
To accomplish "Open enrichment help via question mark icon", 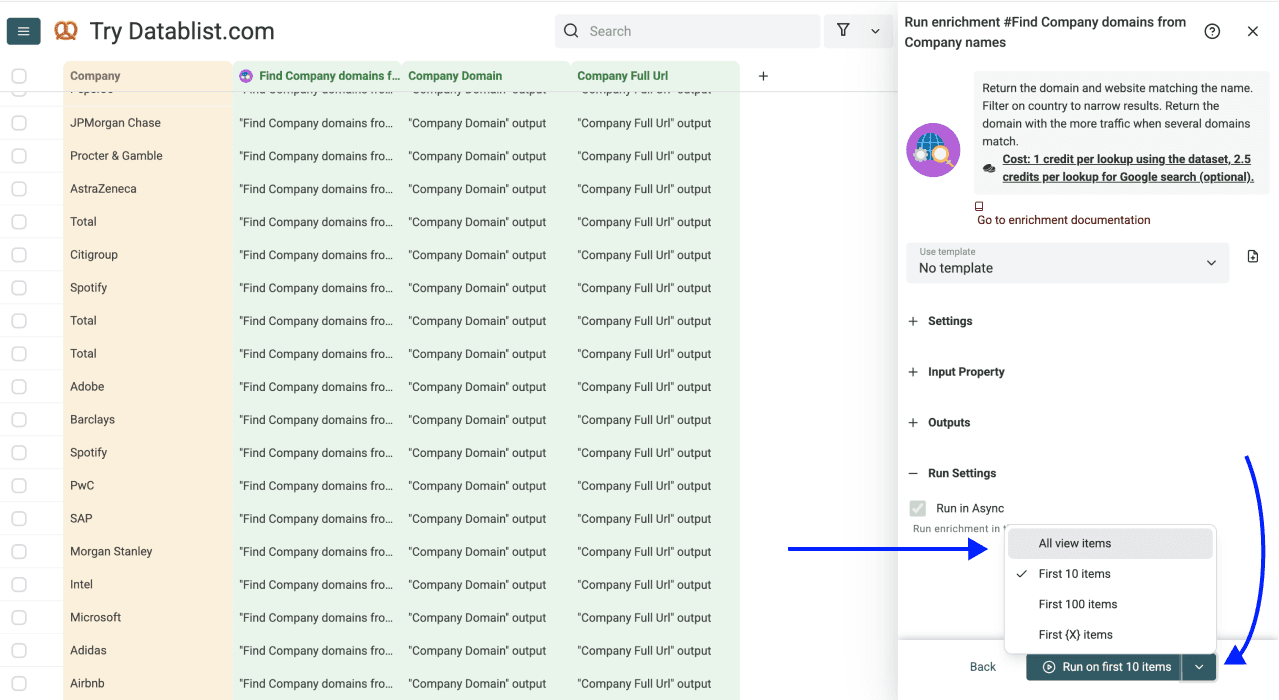I will [x=1212, y=31].
